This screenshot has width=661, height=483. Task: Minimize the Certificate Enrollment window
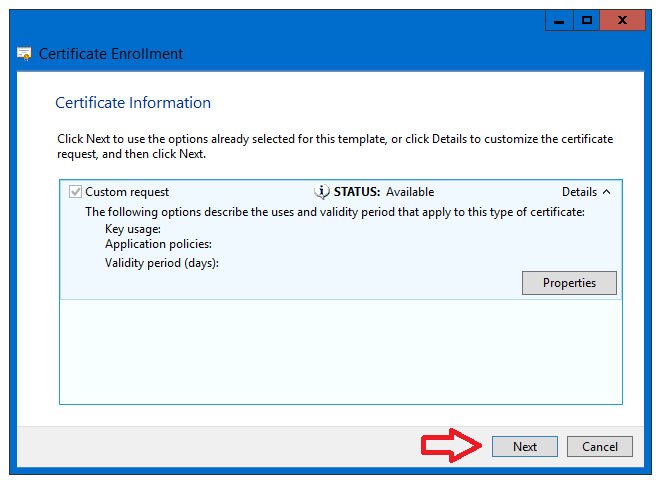point(559,21)
